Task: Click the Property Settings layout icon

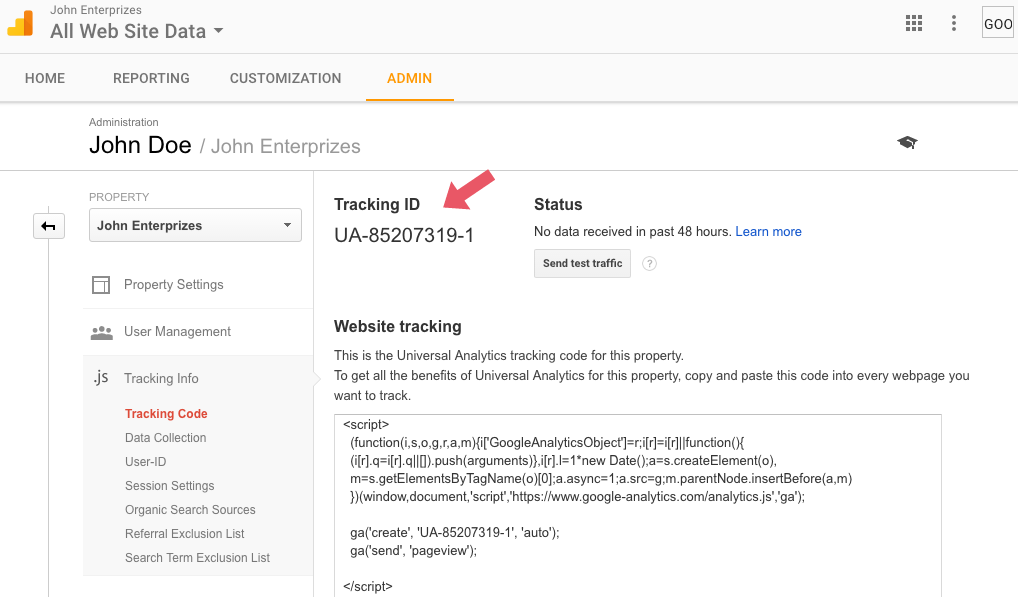Action: [x=101, y=285]
